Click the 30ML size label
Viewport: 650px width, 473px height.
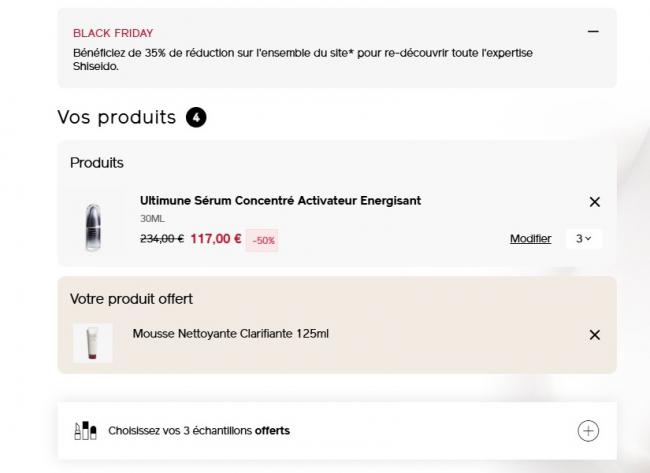(153, 218)
